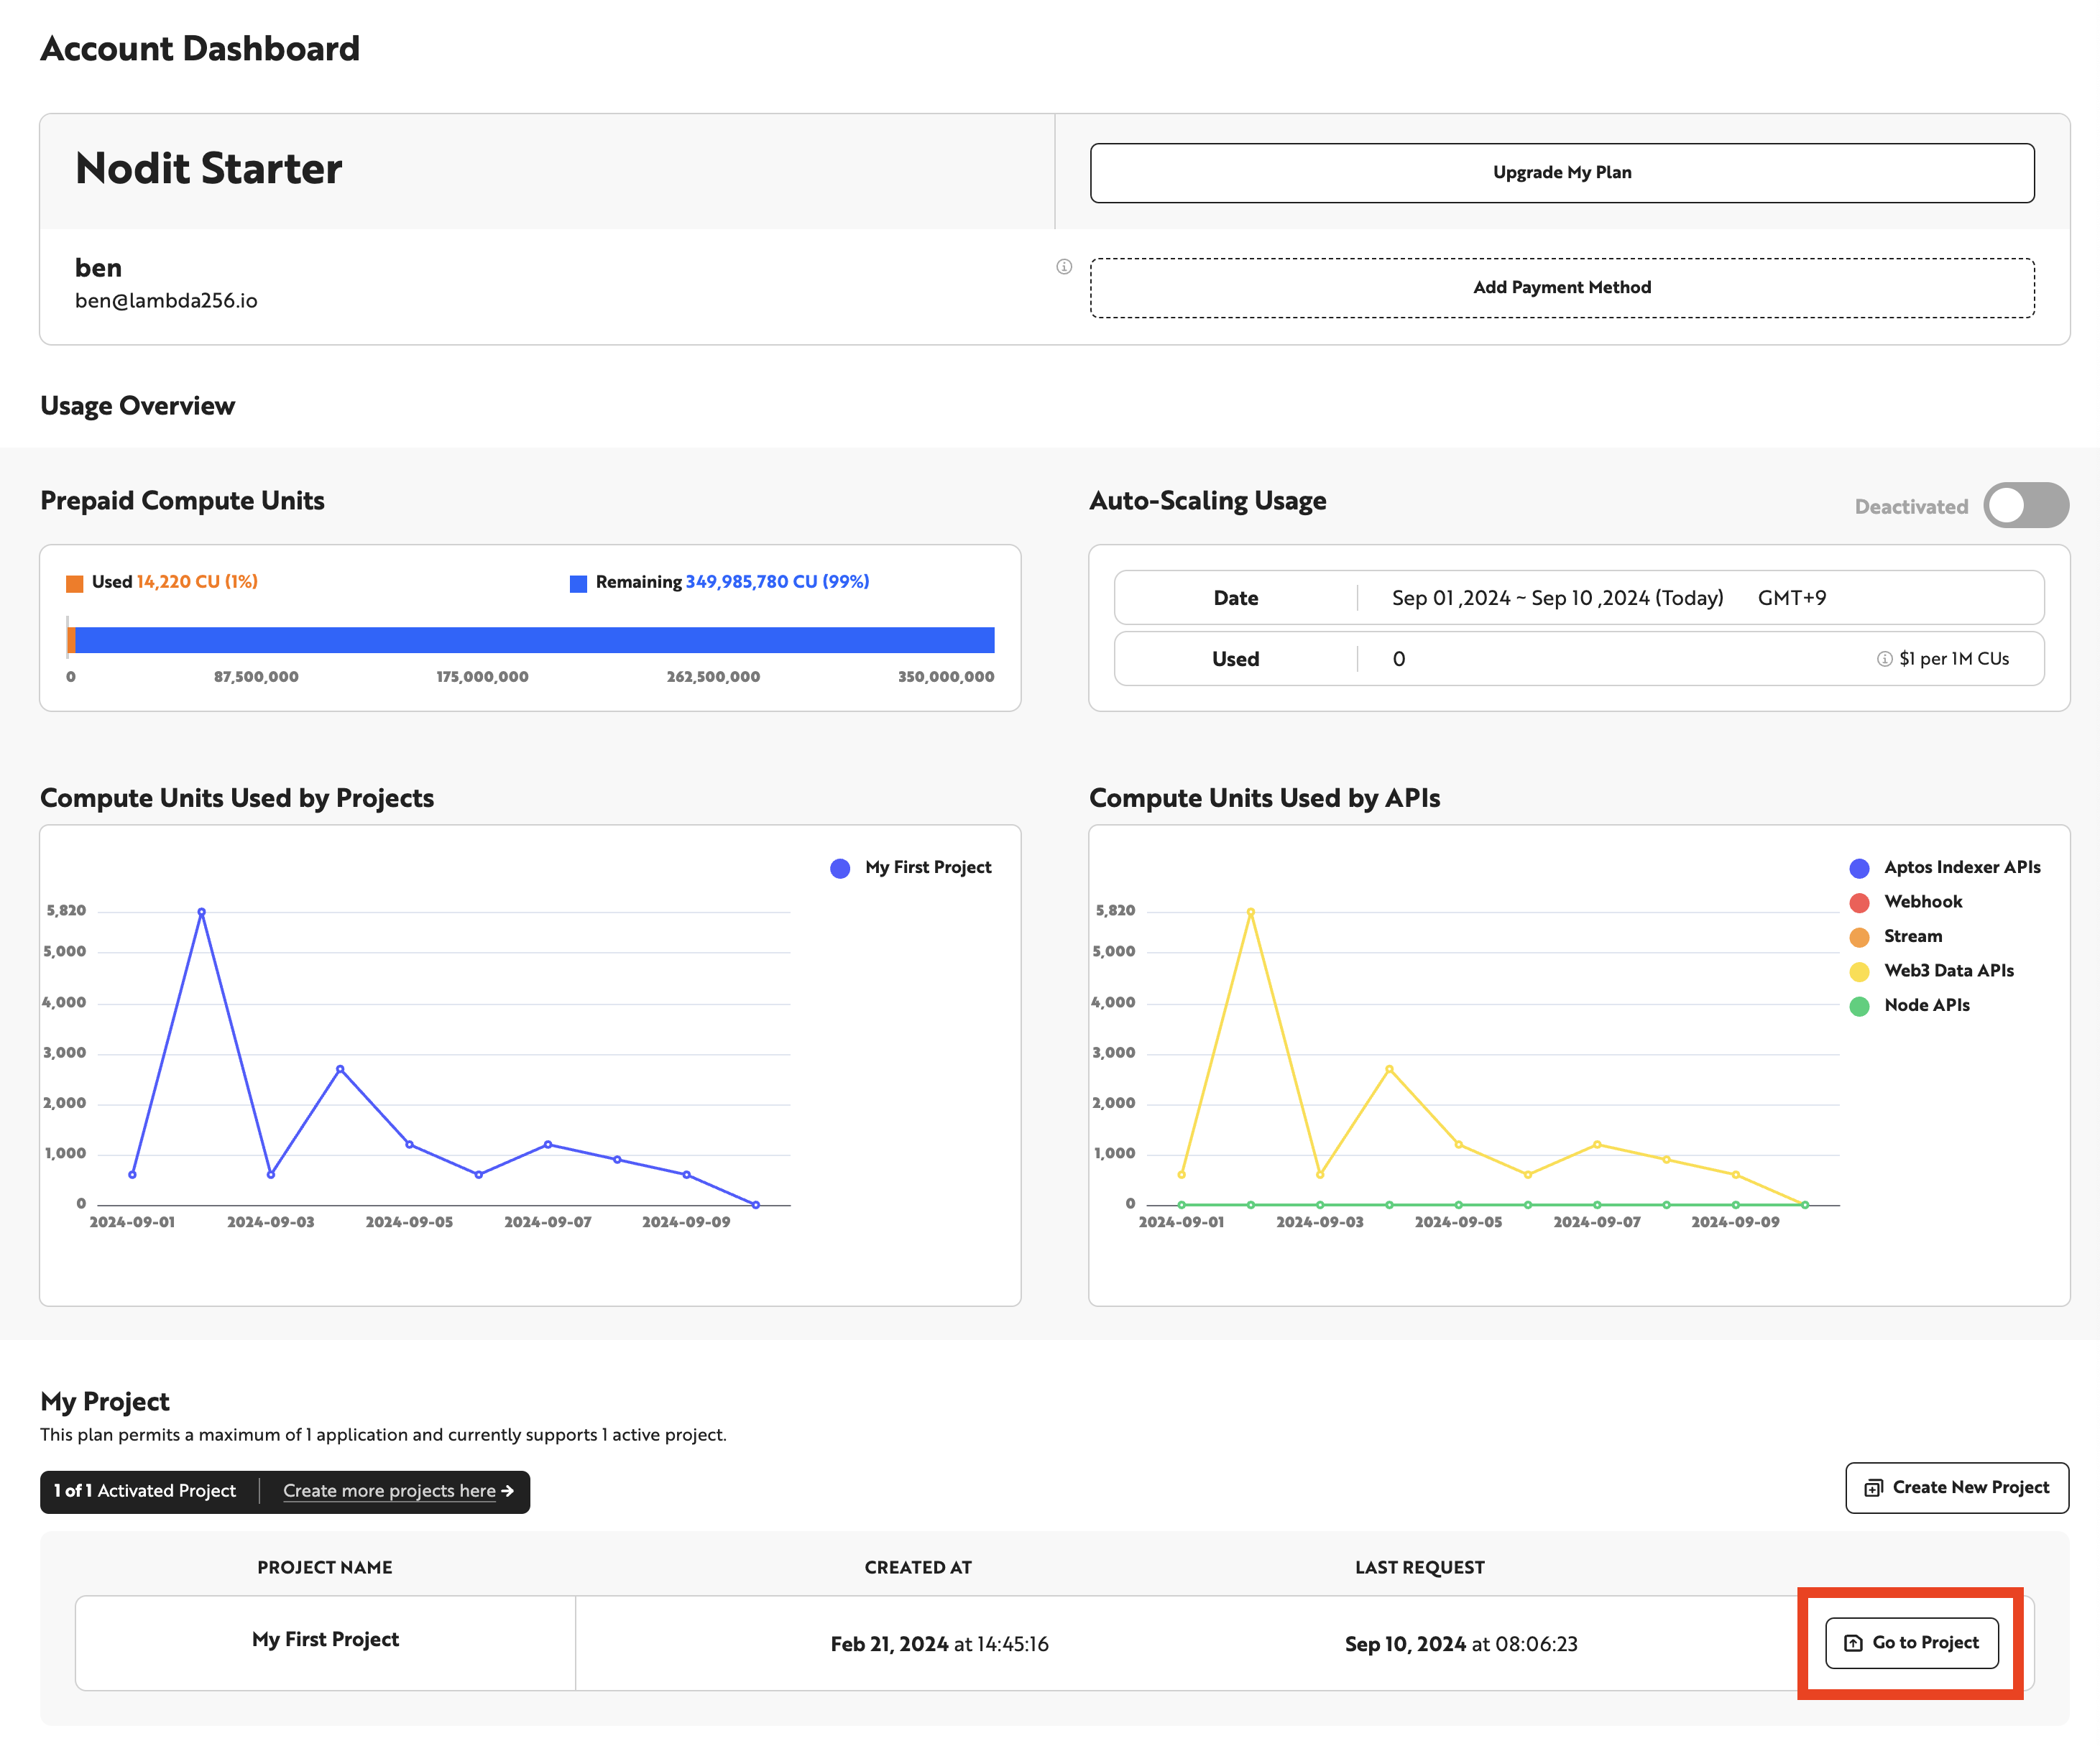Image resolution: width=2100 pixels, height=1746 pixels.
Task: Click the Go to Project icon button
Action: (x=1912, y=1640)
